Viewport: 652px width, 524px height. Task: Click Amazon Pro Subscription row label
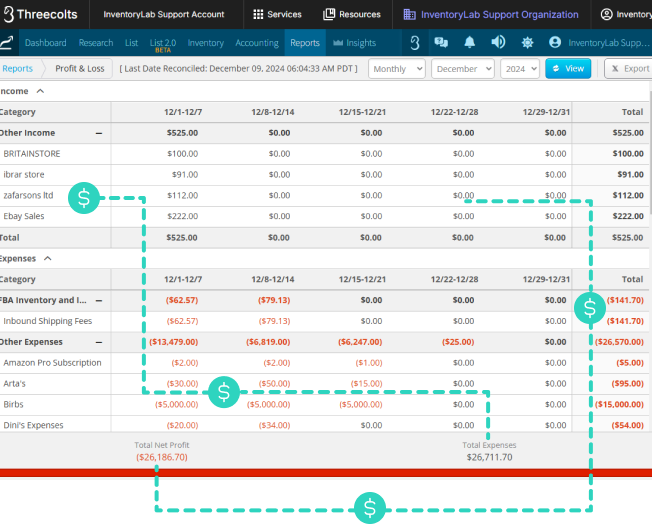click(x=52, y=363)
